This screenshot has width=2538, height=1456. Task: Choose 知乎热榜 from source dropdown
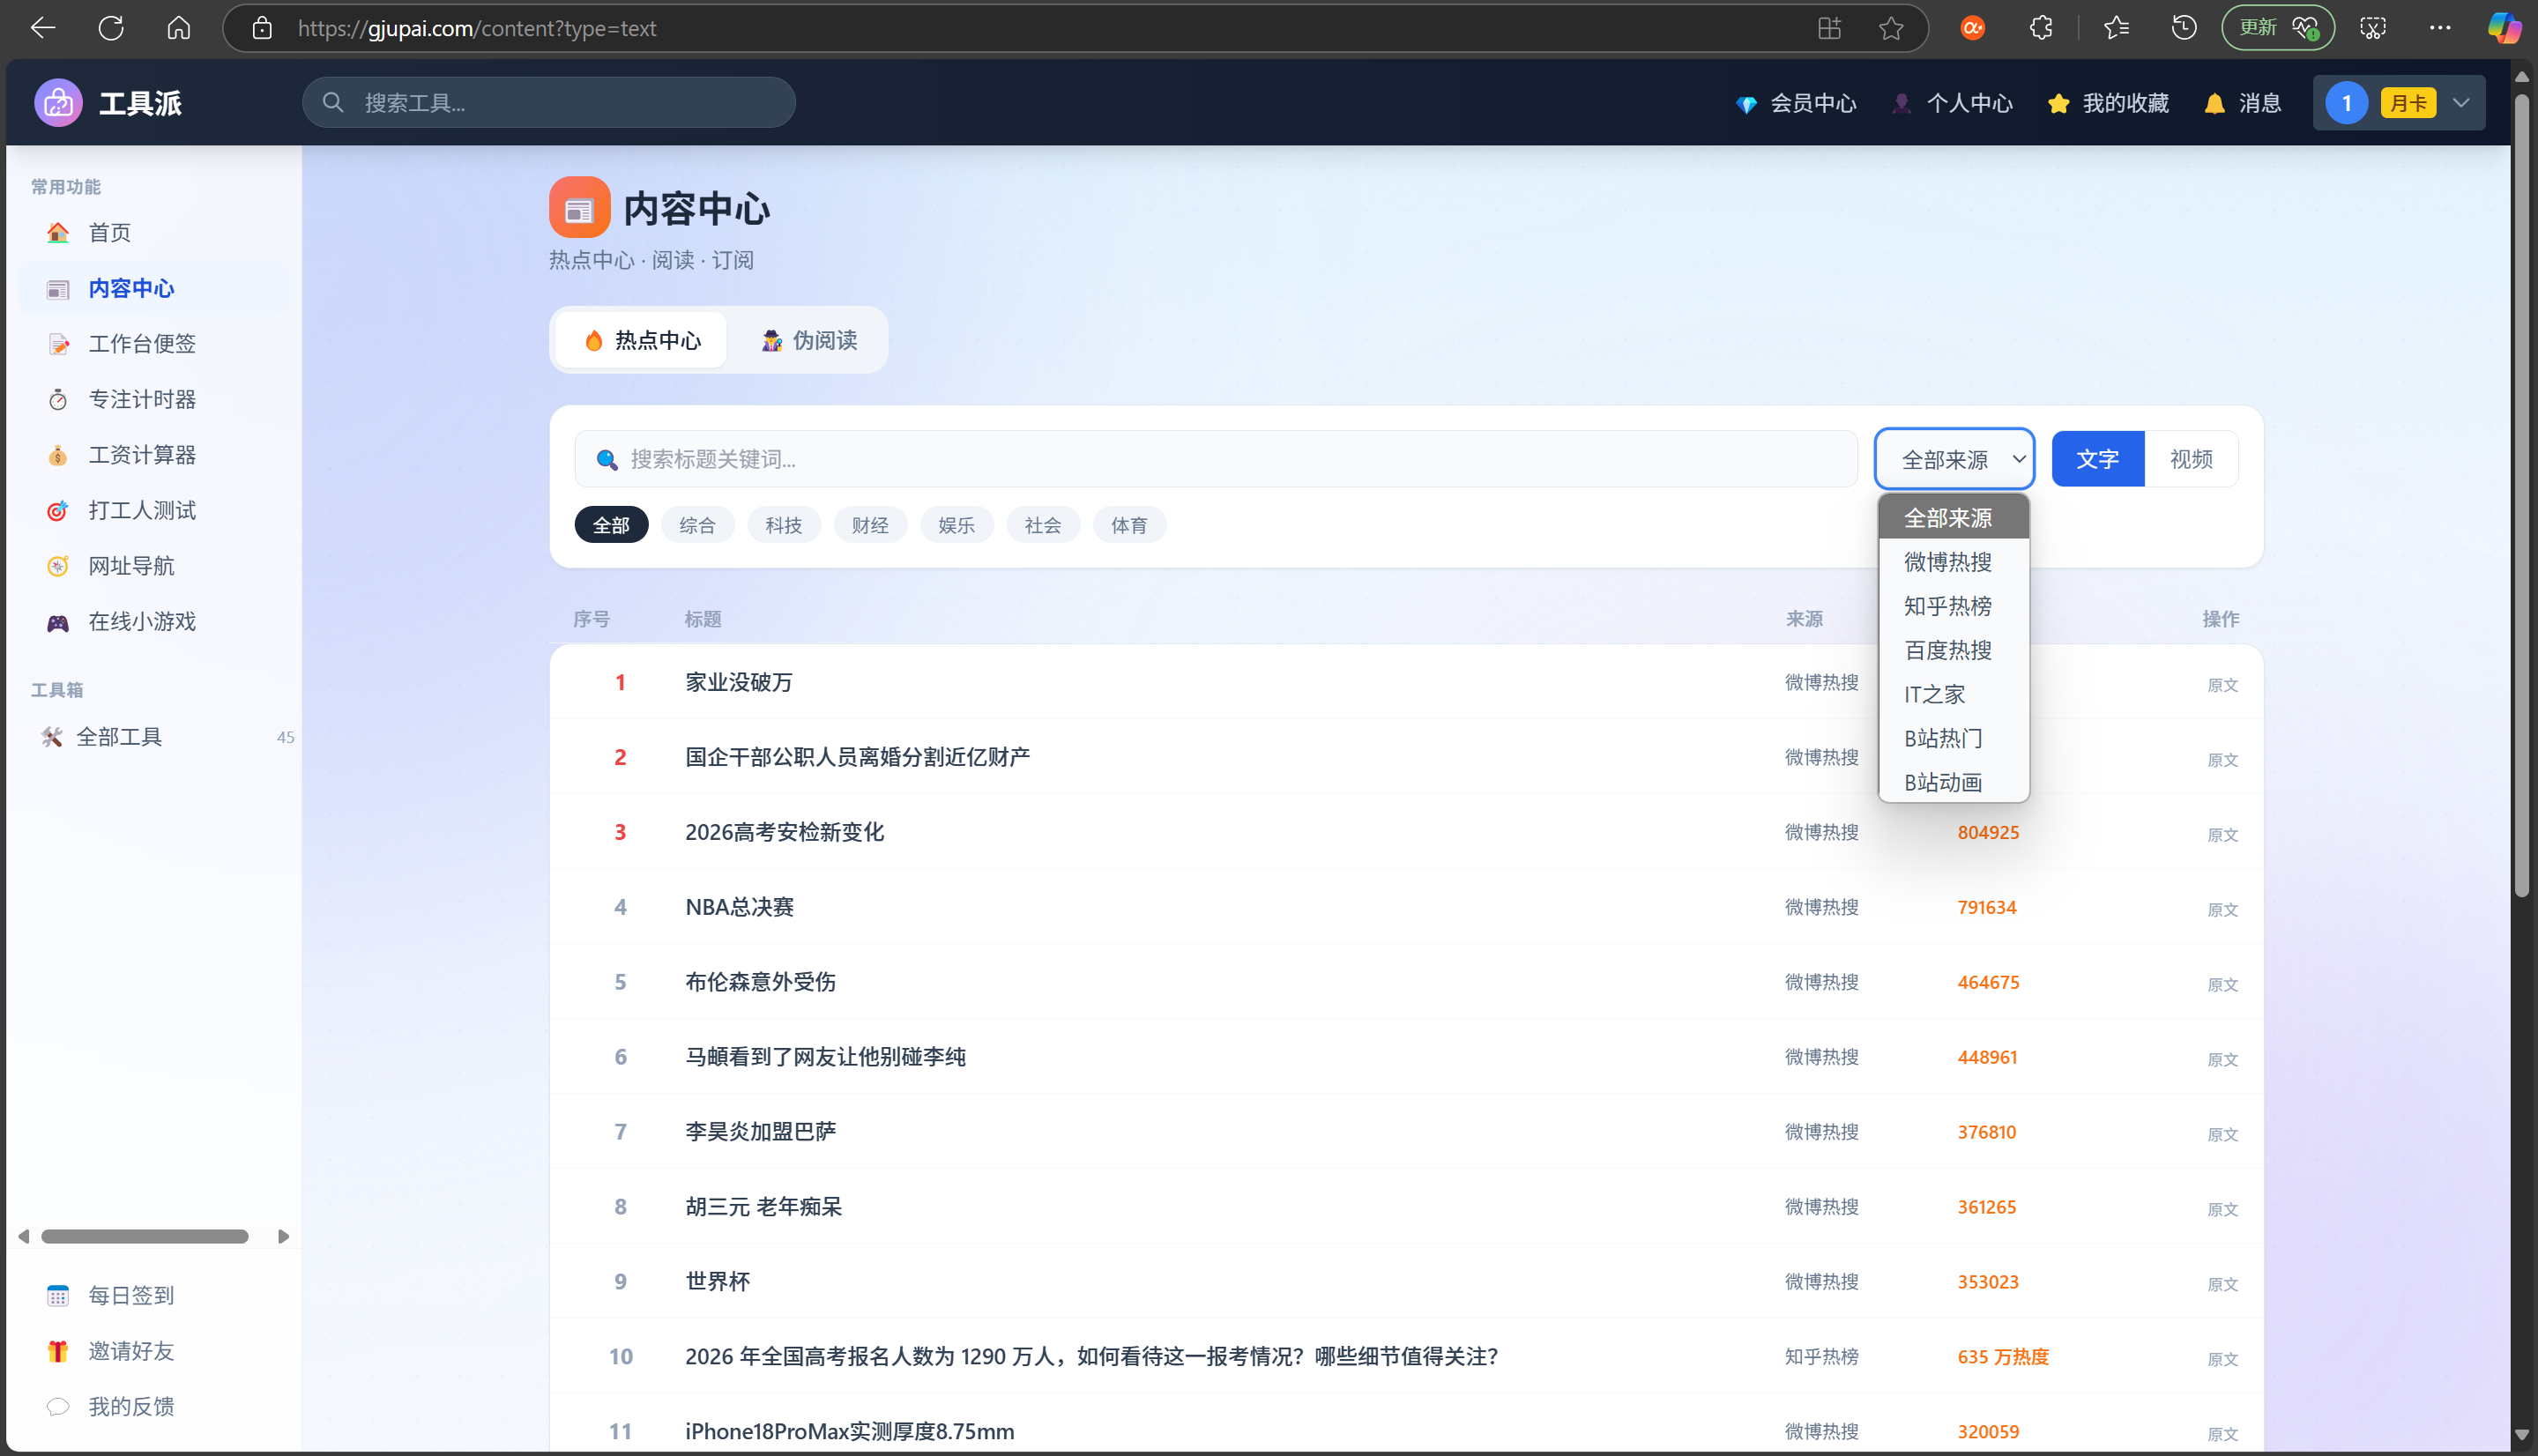1953,606
